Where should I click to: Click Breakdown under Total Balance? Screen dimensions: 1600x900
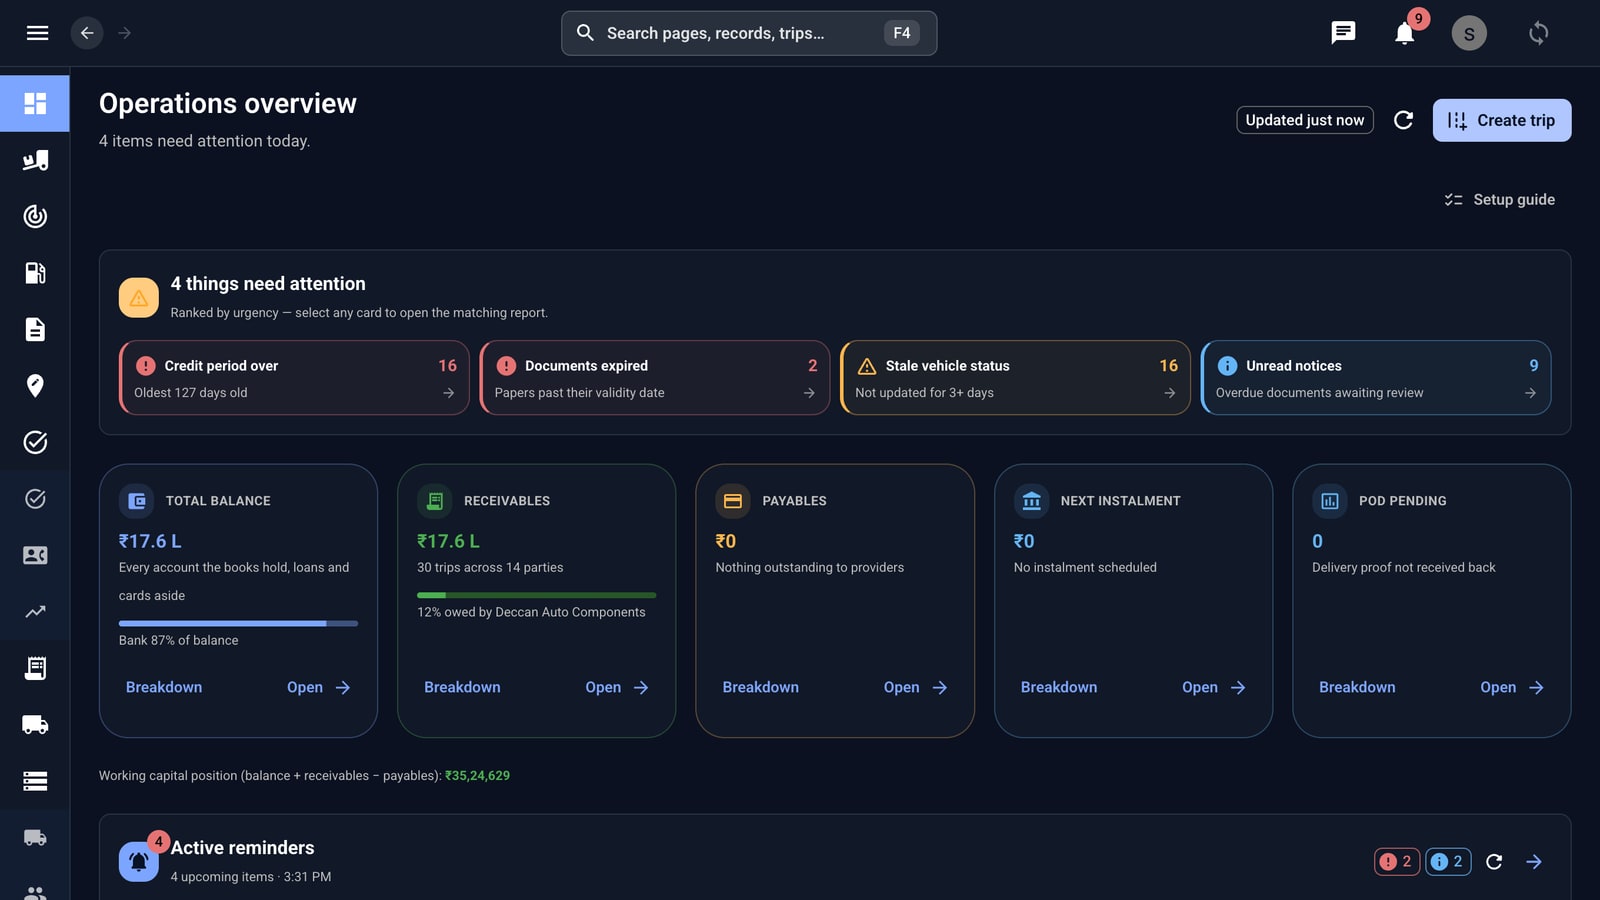pyautogui.click(x=164, y=687)
